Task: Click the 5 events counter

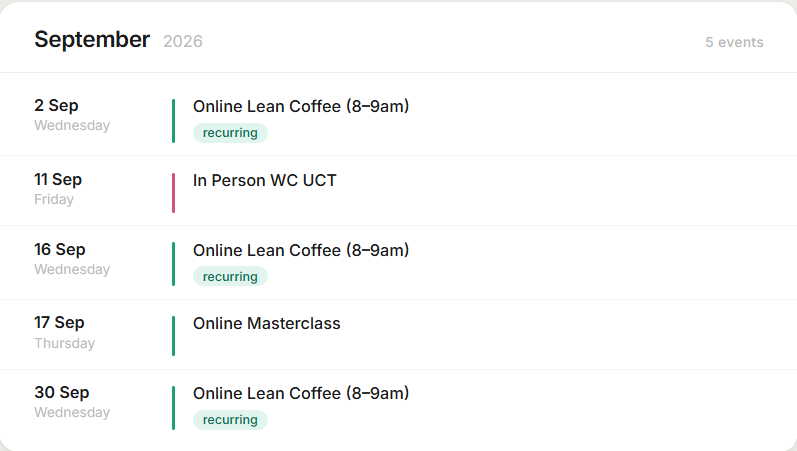Action: coord(734,42)
